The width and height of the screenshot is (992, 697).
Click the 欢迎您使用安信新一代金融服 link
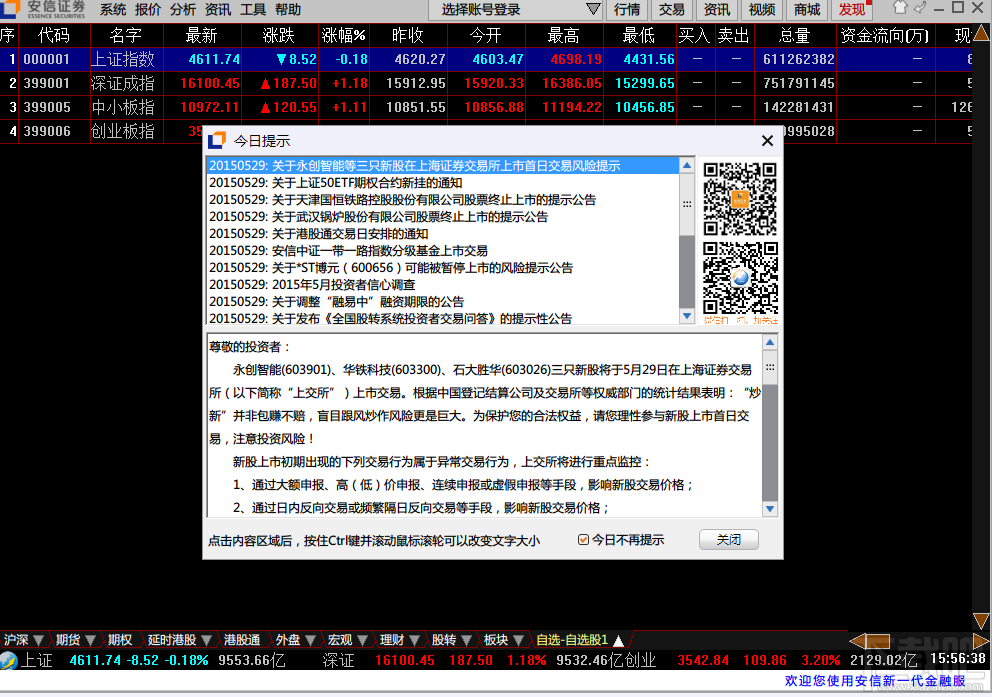[x=875, y=681]
